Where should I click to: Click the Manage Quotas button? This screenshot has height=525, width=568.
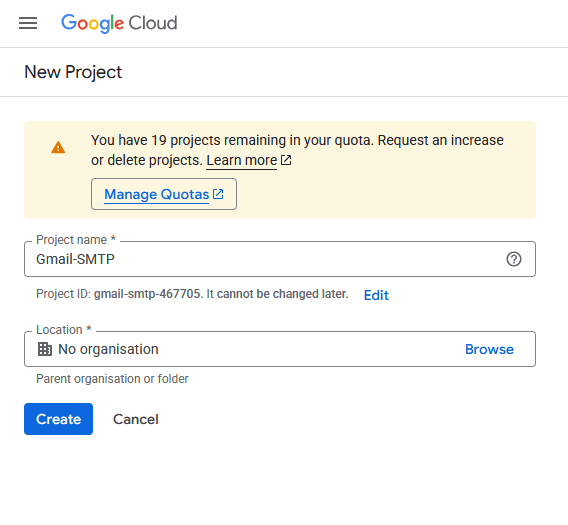(x=164, y=194)
